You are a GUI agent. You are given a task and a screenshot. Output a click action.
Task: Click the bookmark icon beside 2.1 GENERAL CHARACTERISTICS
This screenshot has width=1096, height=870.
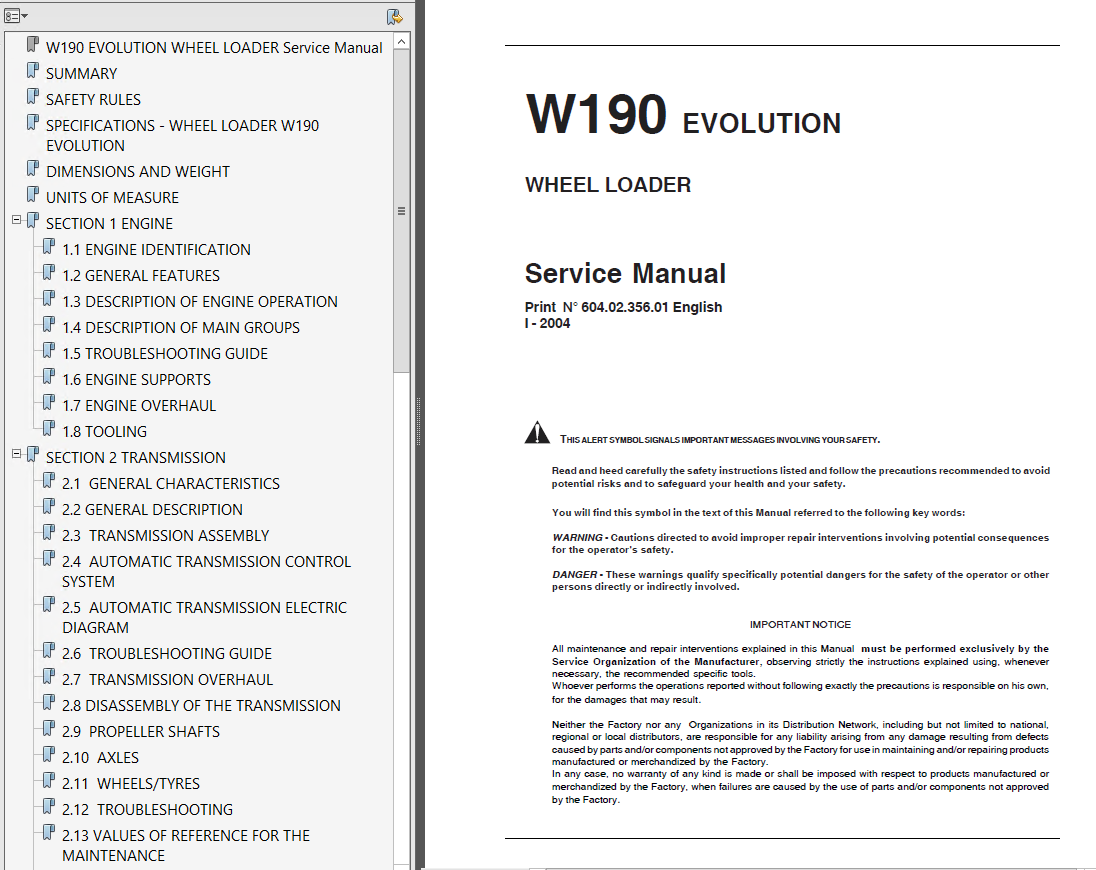point(49,481)
